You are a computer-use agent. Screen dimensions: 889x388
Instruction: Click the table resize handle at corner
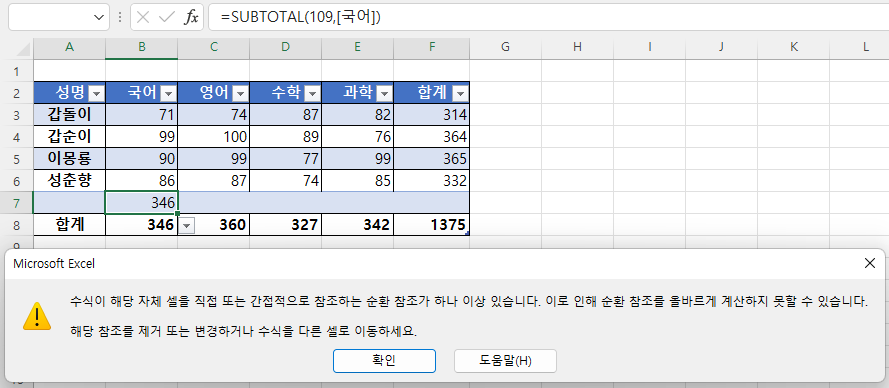(467, 233)
